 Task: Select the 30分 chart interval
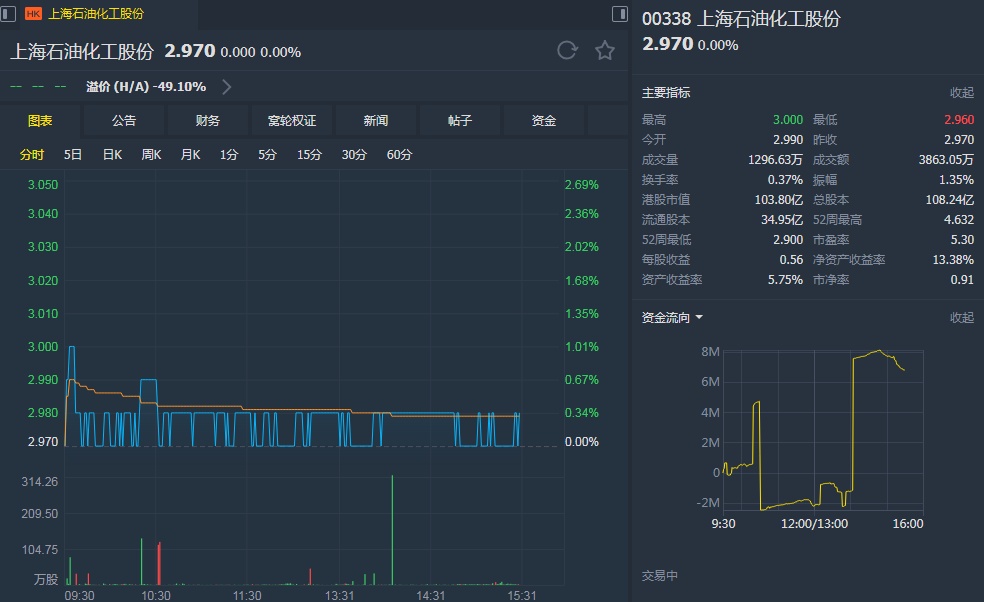click(354, 154)
